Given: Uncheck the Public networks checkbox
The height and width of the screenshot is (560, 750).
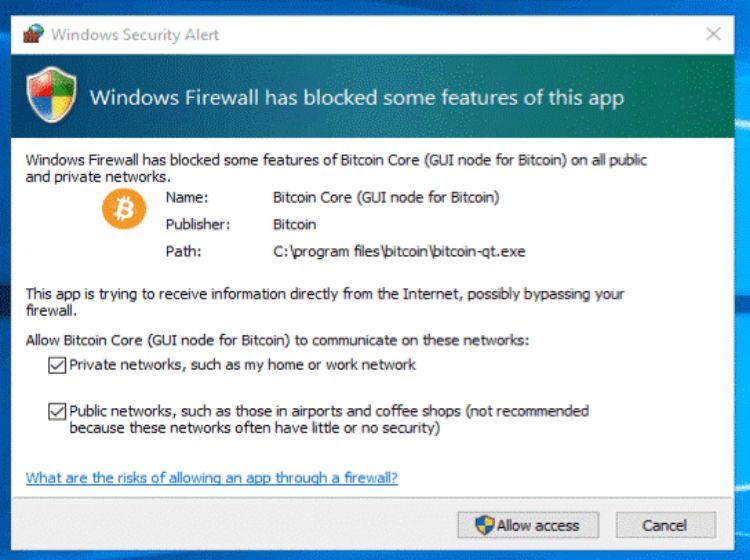Looking at the screenshot, I should pyautogui.click(x=56, y=411).
